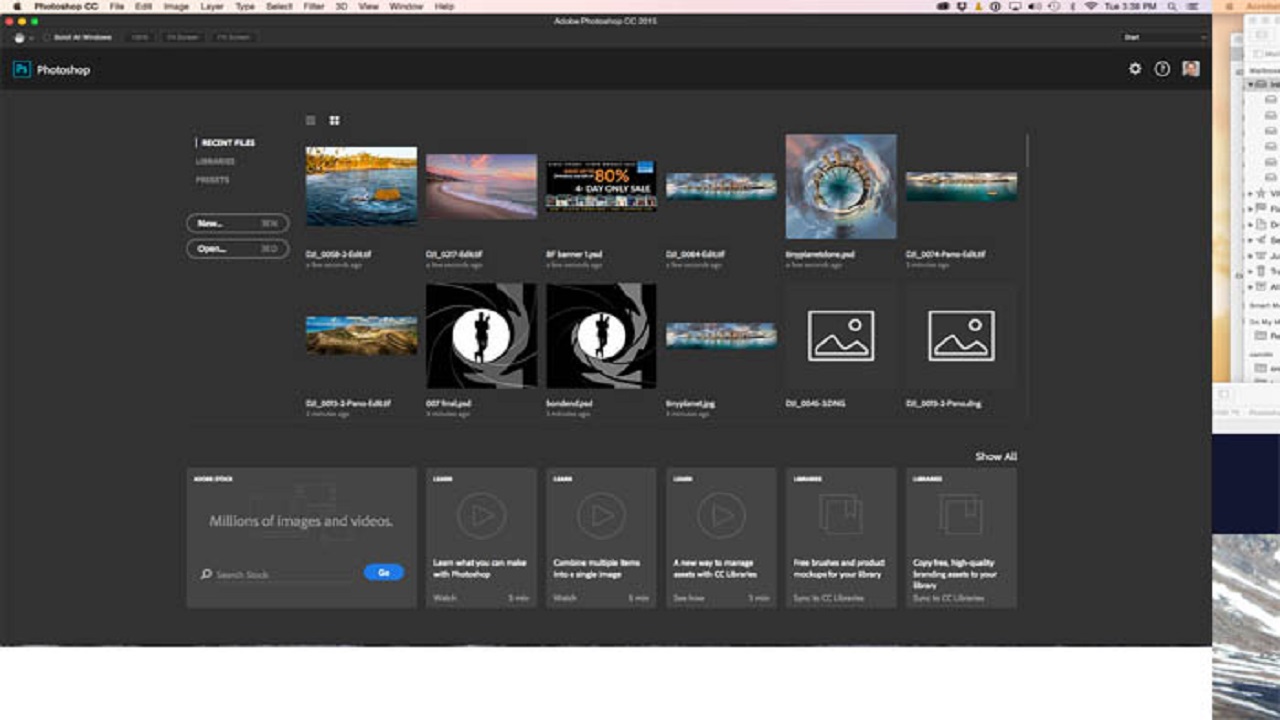The image size is (1280, 720).
Task: Switch recent files to list view
Action: pyautogui.click(x=310, y=120)
